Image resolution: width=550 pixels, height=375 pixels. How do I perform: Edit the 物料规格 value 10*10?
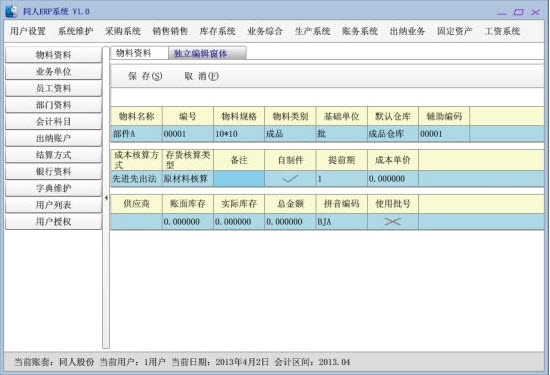pos(239,134)
